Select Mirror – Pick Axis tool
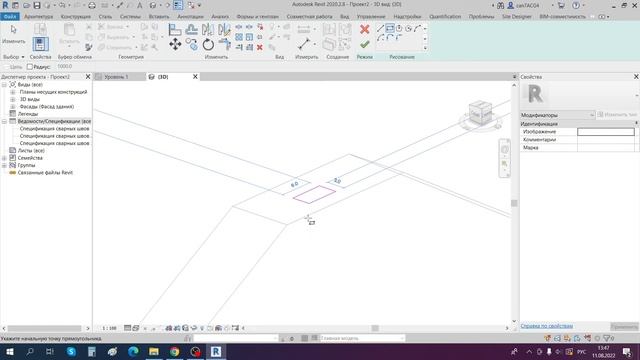Viewport: 640px width, 360px height. point(208,29)
